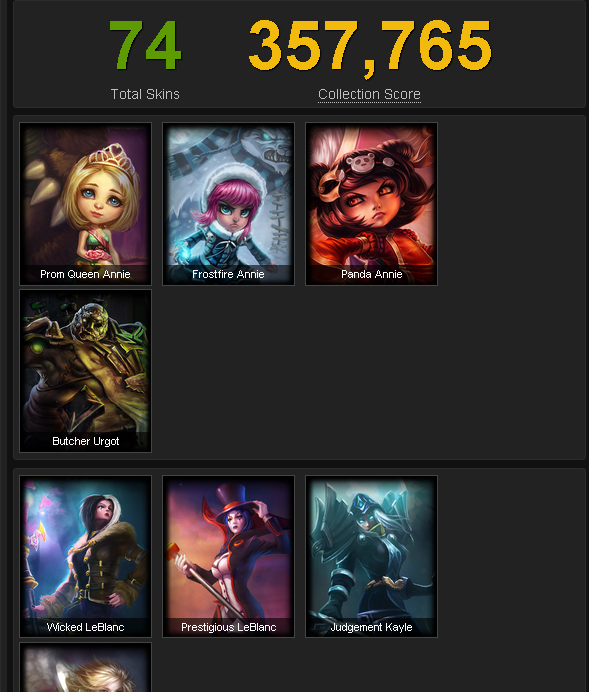Screen dimensions: 589x692
Task: Open the Prom Queen Annie skin thumbnail
Action: click(85, 203)
